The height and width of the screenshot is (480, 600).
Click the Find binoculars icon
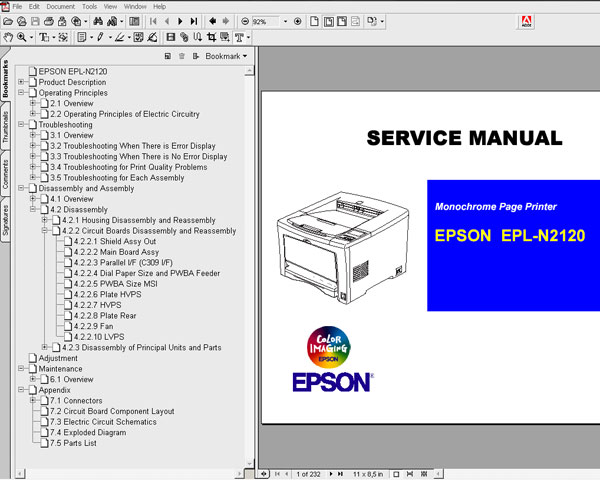(x=98, y=21)
